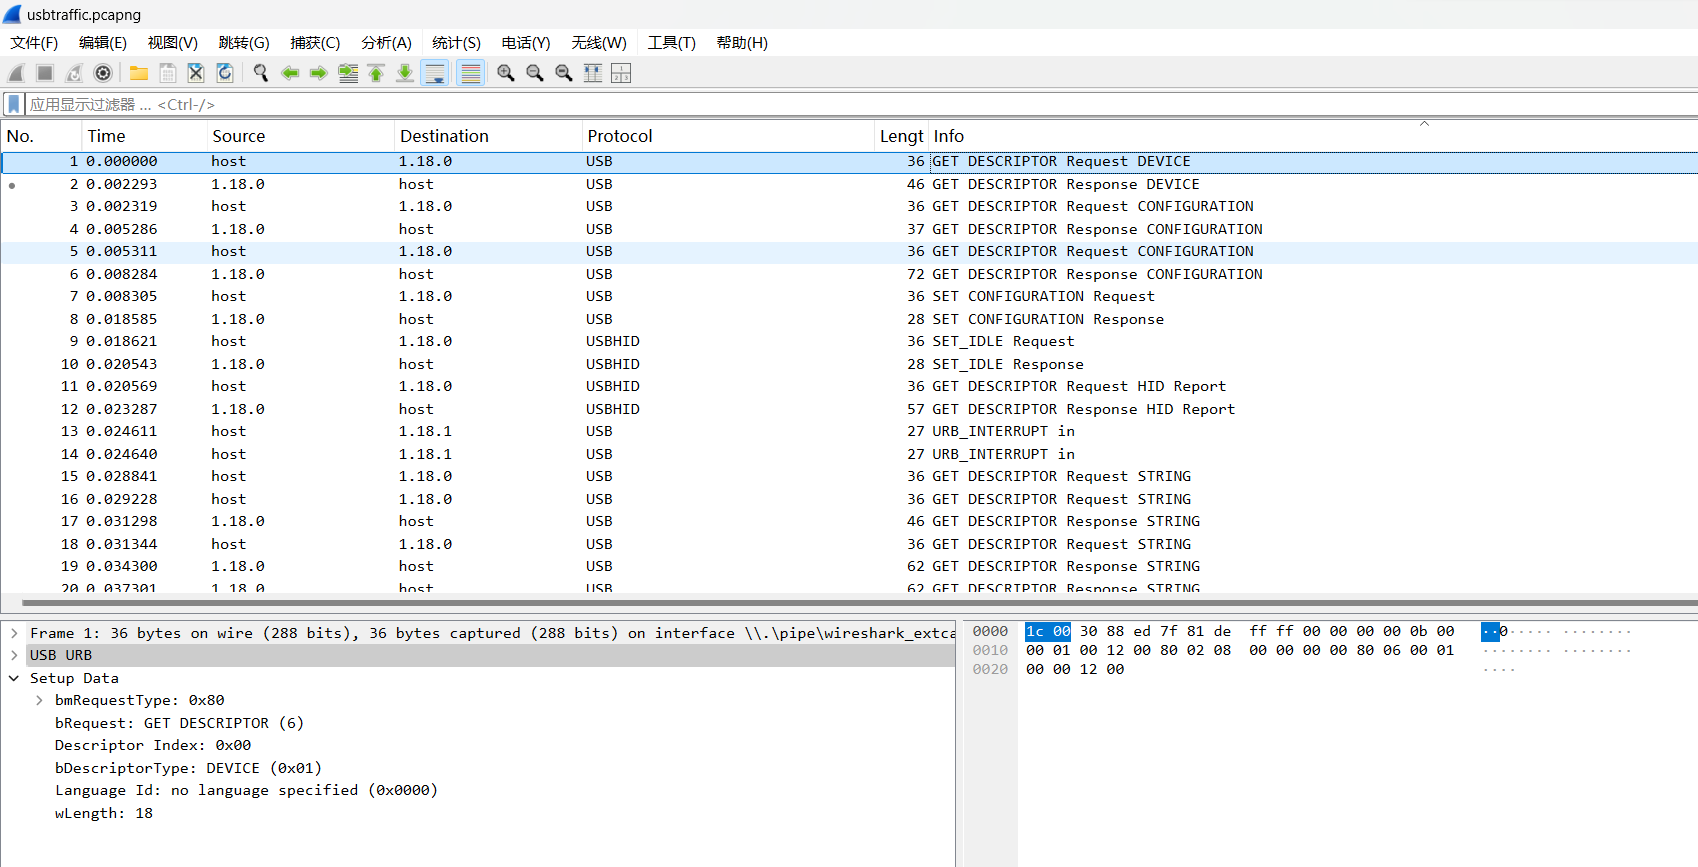Sort by the Info column header
The width and height of the screenshot is (1698, 867).
click(1313, 136)
